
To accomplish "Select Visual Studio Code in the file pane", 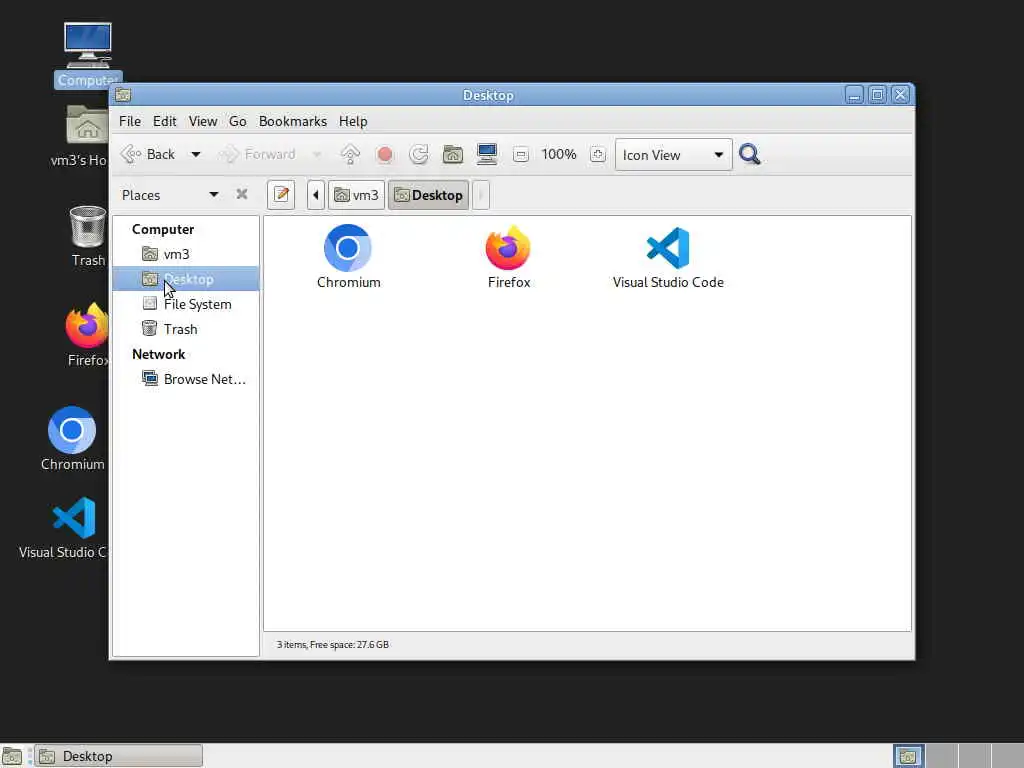I will pyautogui.click(x=668, y=257).
